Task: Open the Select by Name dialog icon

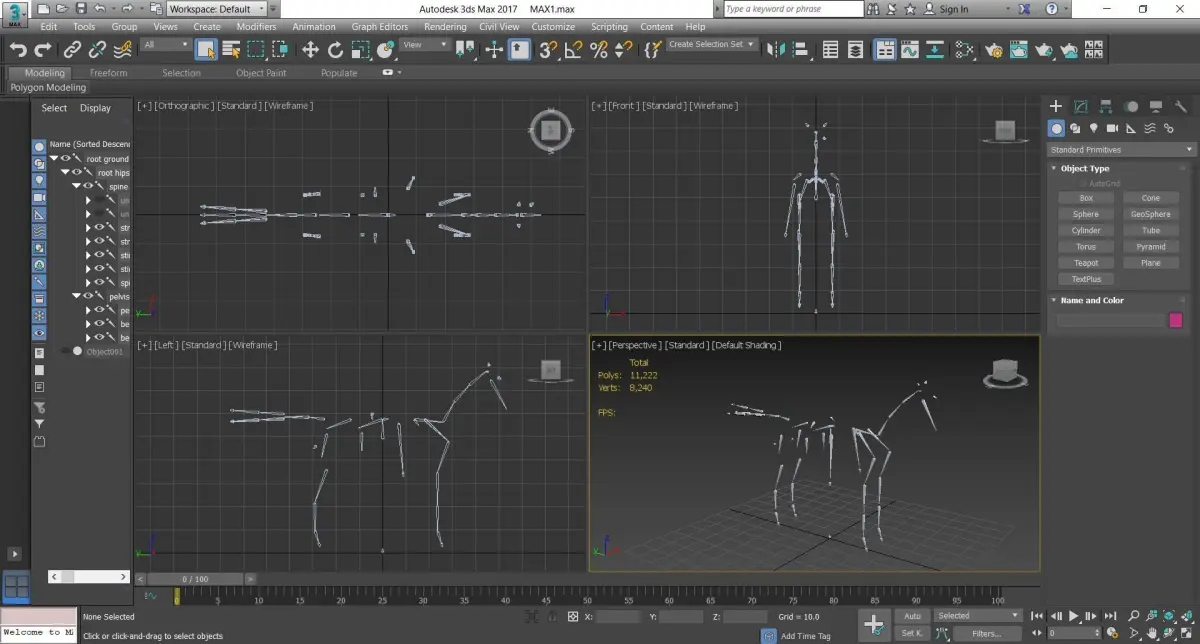Action: coord(231,49)
